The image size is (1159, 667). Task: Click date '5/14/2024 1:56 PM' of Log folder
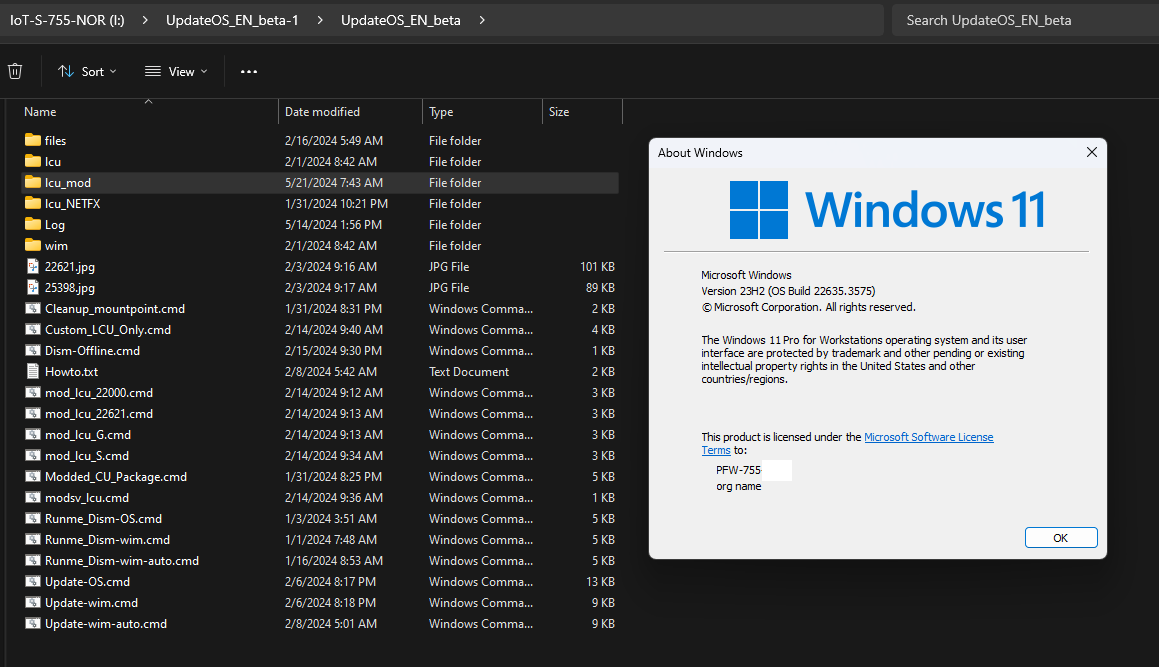pyautogui.click(x=333, y=224)
